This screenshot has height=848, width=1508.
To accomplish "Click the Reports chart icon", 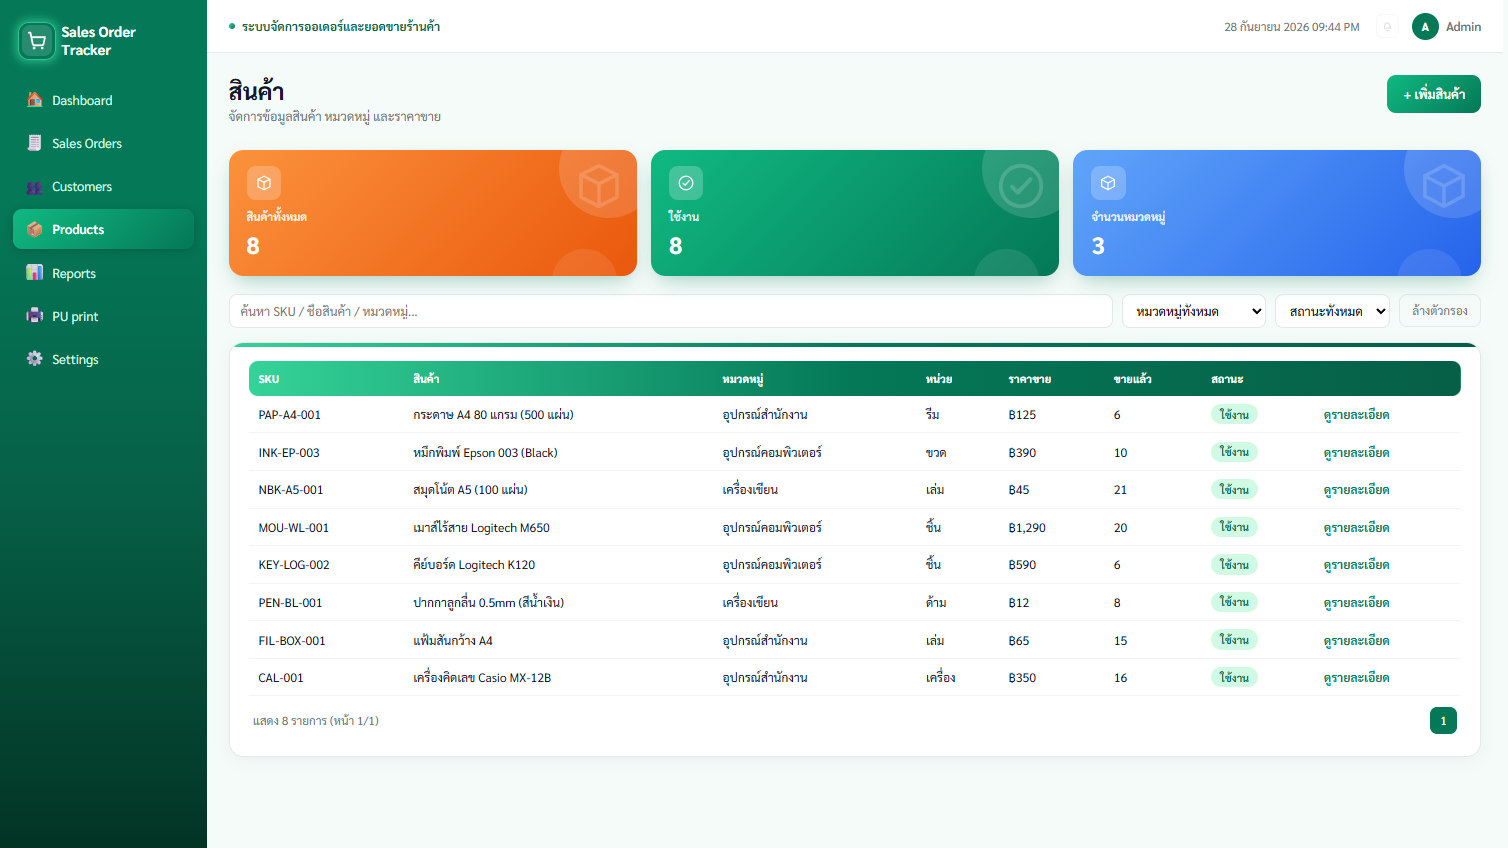I will pyautogui.click(x=35, y=273).
